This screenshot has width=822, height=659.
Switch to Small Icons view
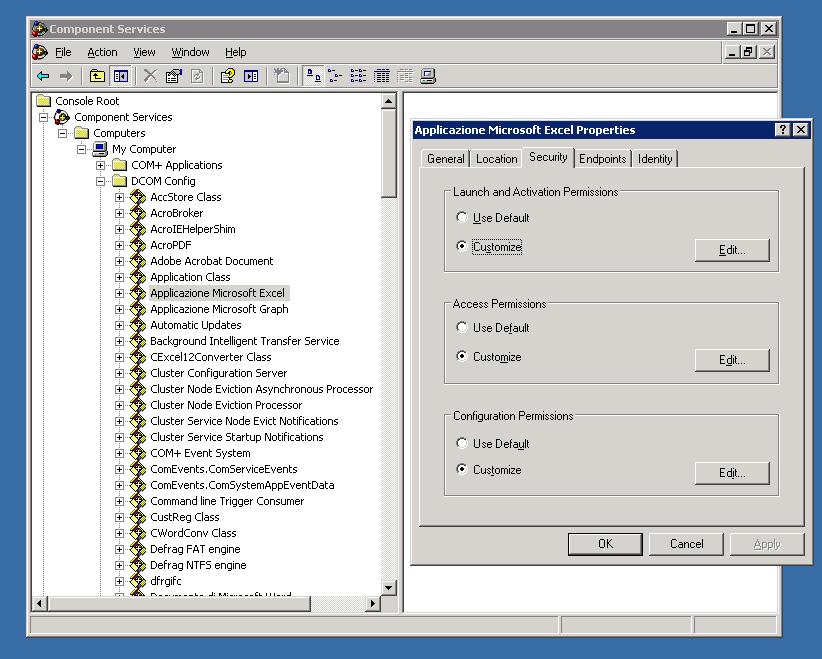tap(336, 77)
